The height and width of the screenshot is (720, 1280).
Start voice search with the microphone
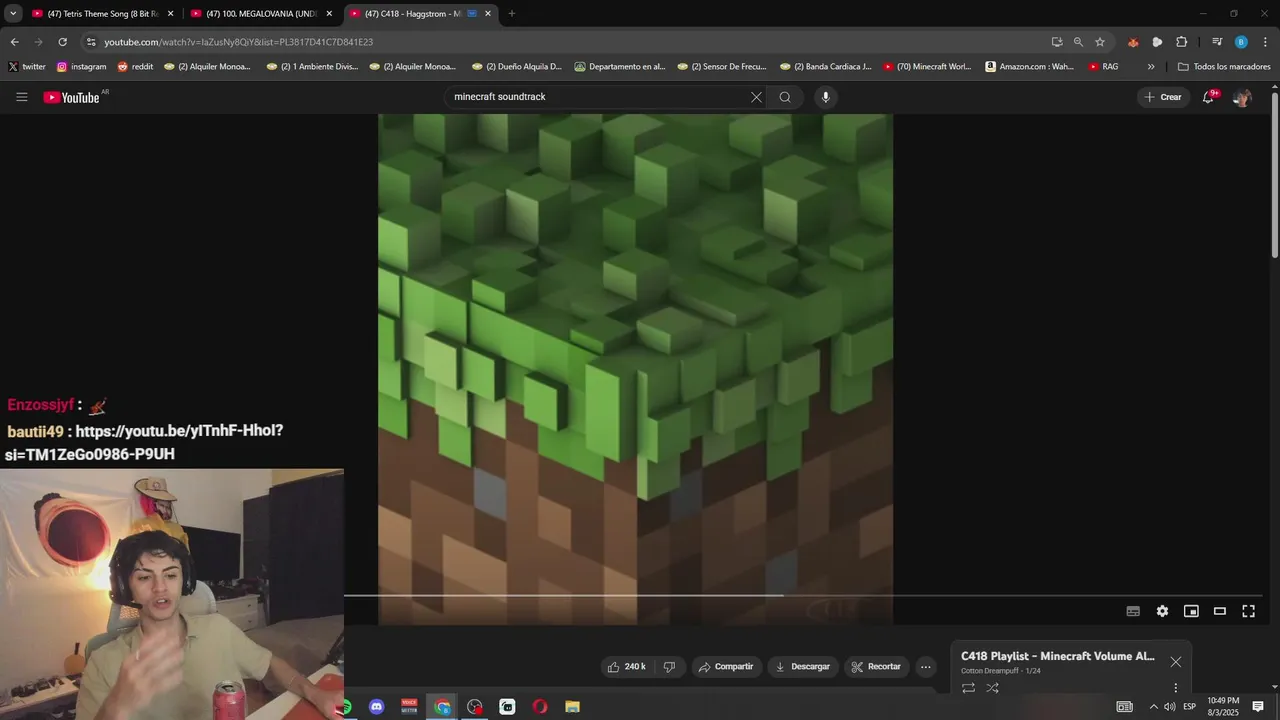825,97
